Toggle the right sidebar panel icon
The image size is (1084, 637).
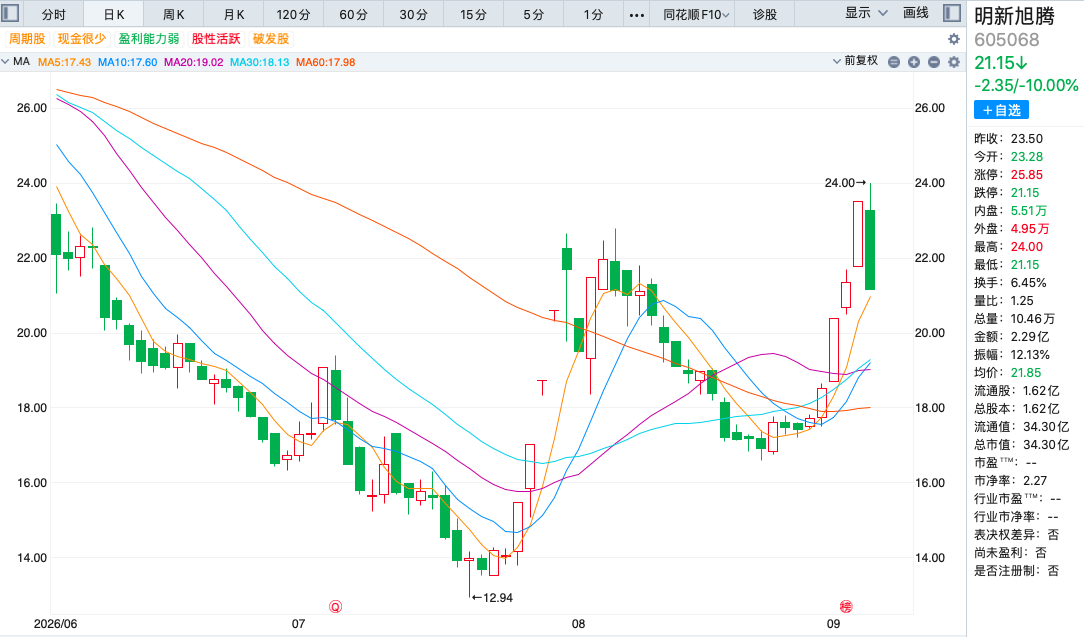pyautogui.click(x=952, y=13)
